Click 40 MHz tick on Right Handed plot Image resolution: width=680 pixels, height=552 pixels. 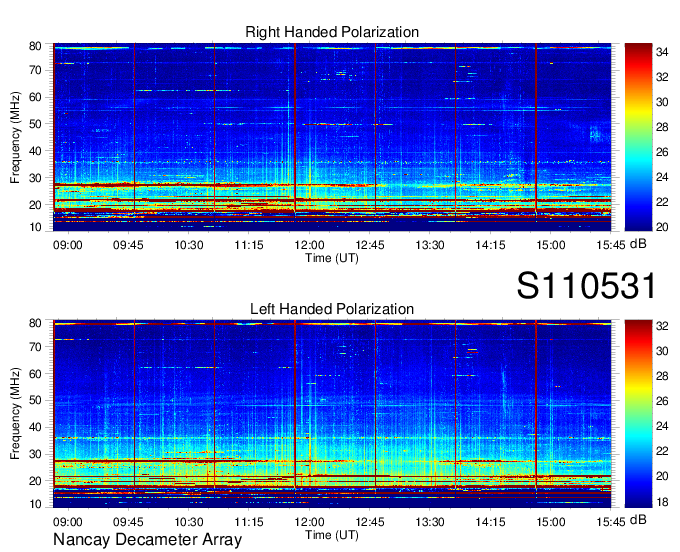pos(35,151)
